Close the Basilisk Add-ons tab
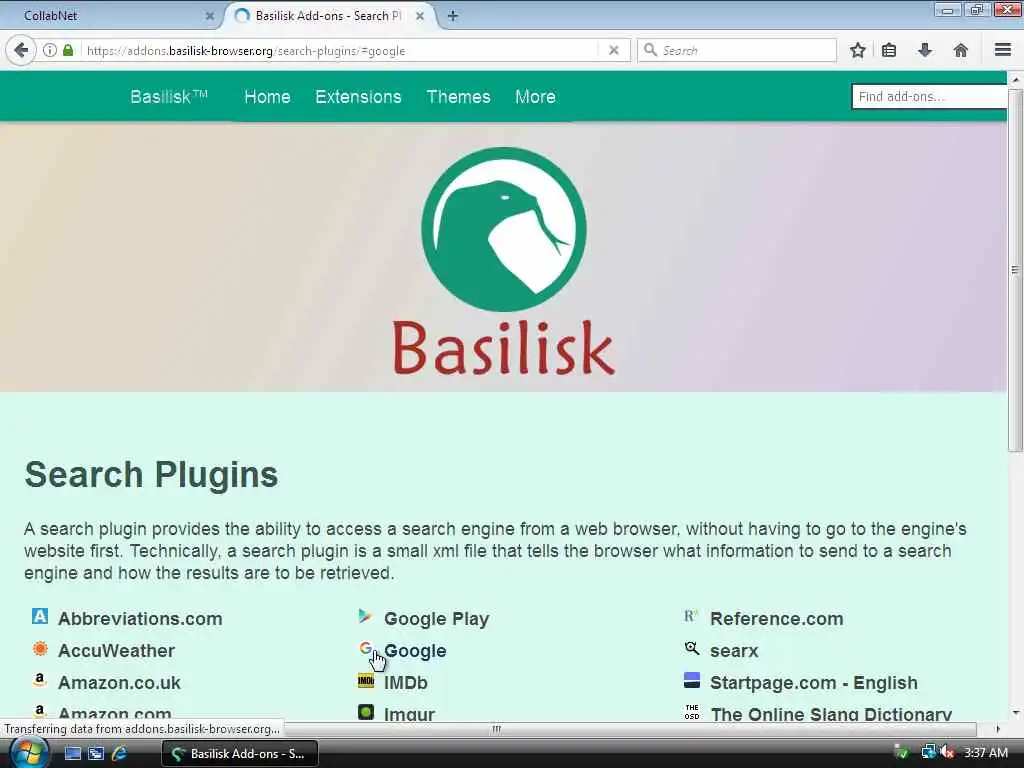This screenshot has width=1024, height=768. click(x=420, y=16)
